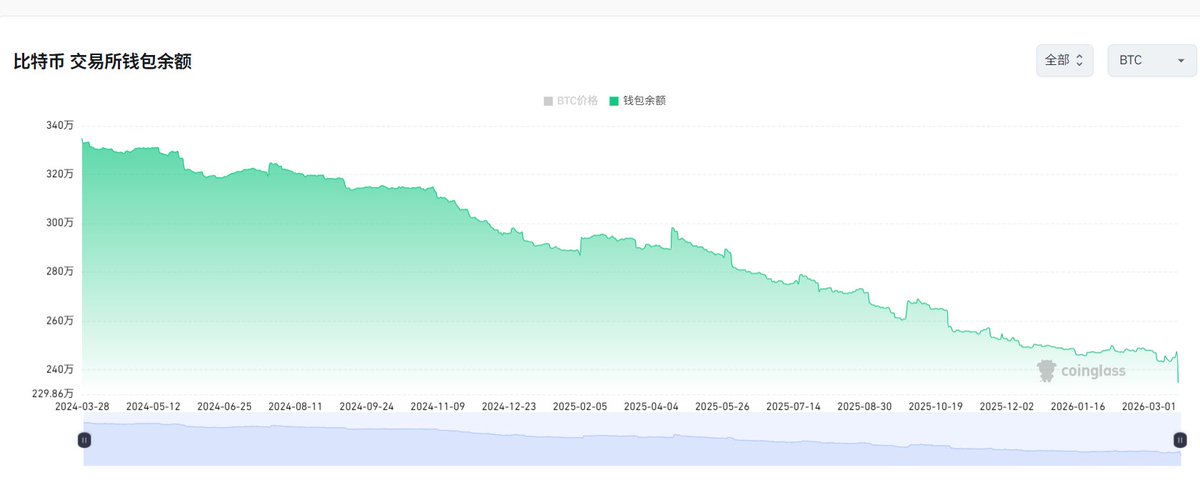
Task: Click the 260万 axis label
Action: click(59, 320)
